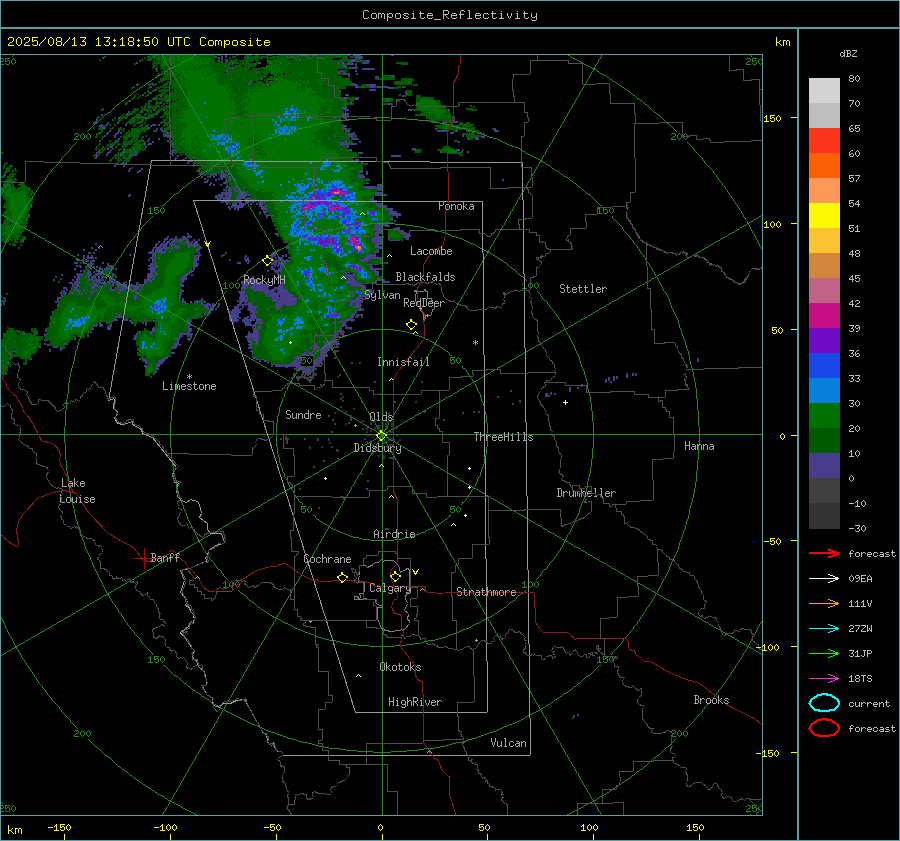
Task: Click the yellow 54-51 dBZ color swatch
Action: (824, 215)
